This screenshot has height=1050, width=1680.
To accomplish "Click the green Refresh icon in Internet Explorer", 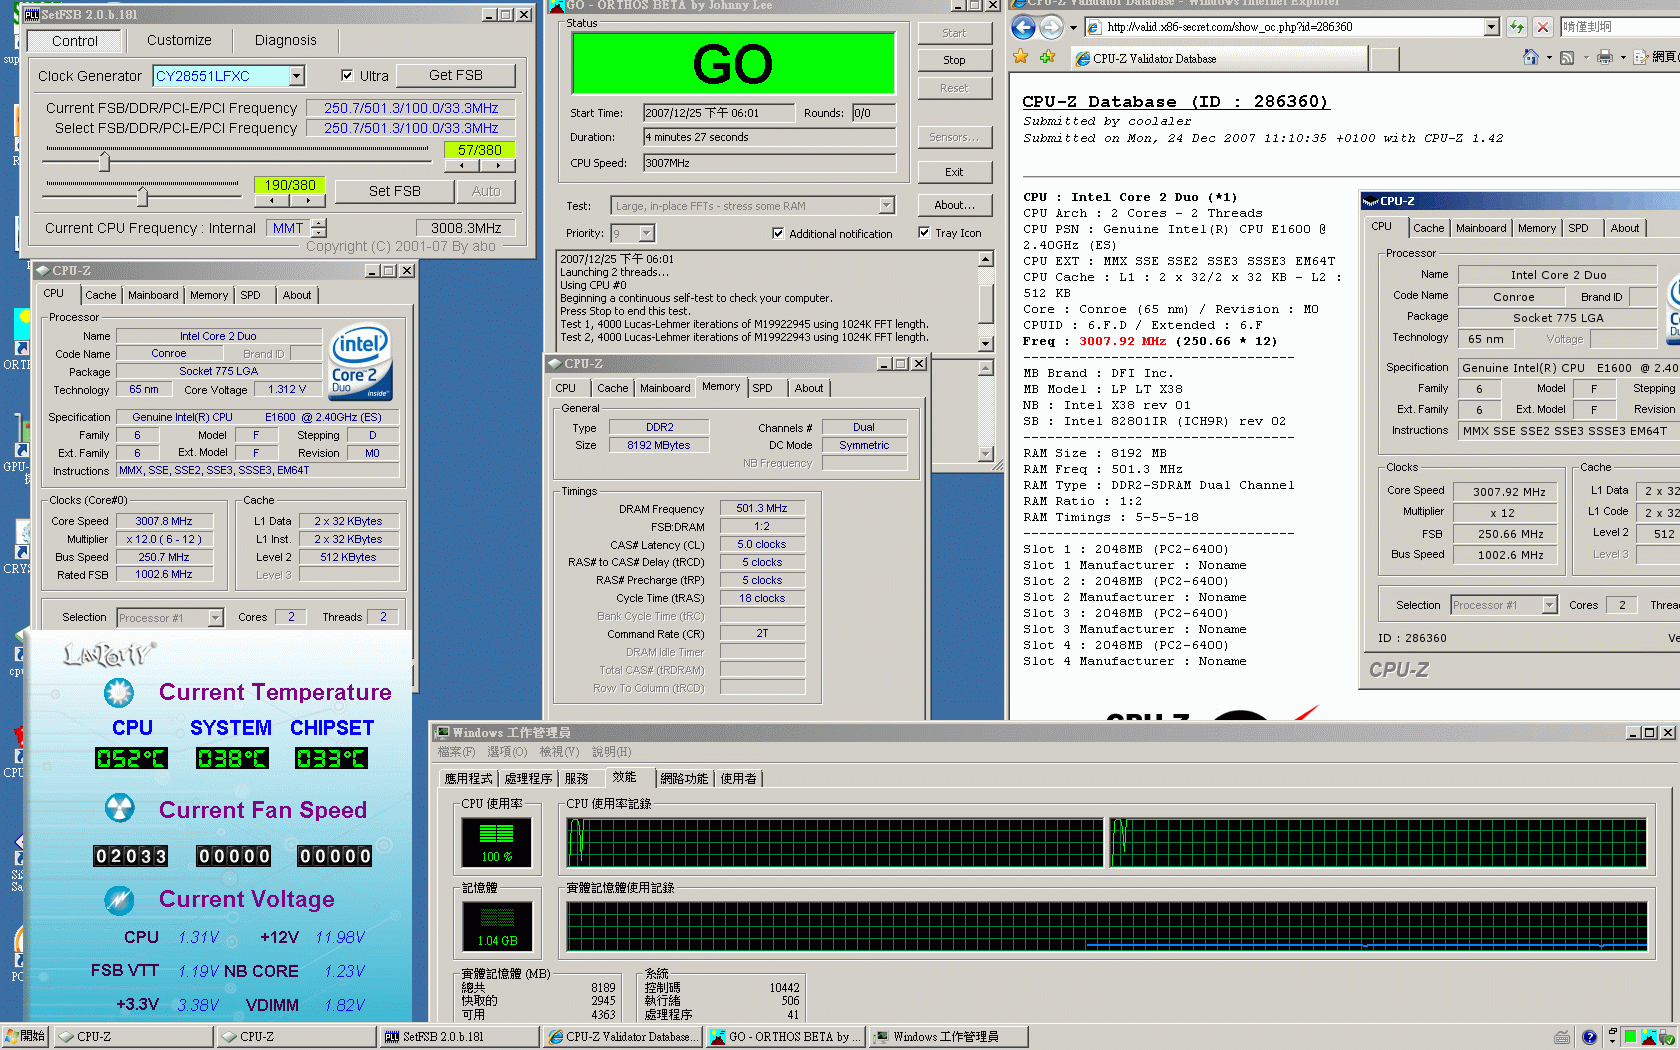I will (1517, 27).
